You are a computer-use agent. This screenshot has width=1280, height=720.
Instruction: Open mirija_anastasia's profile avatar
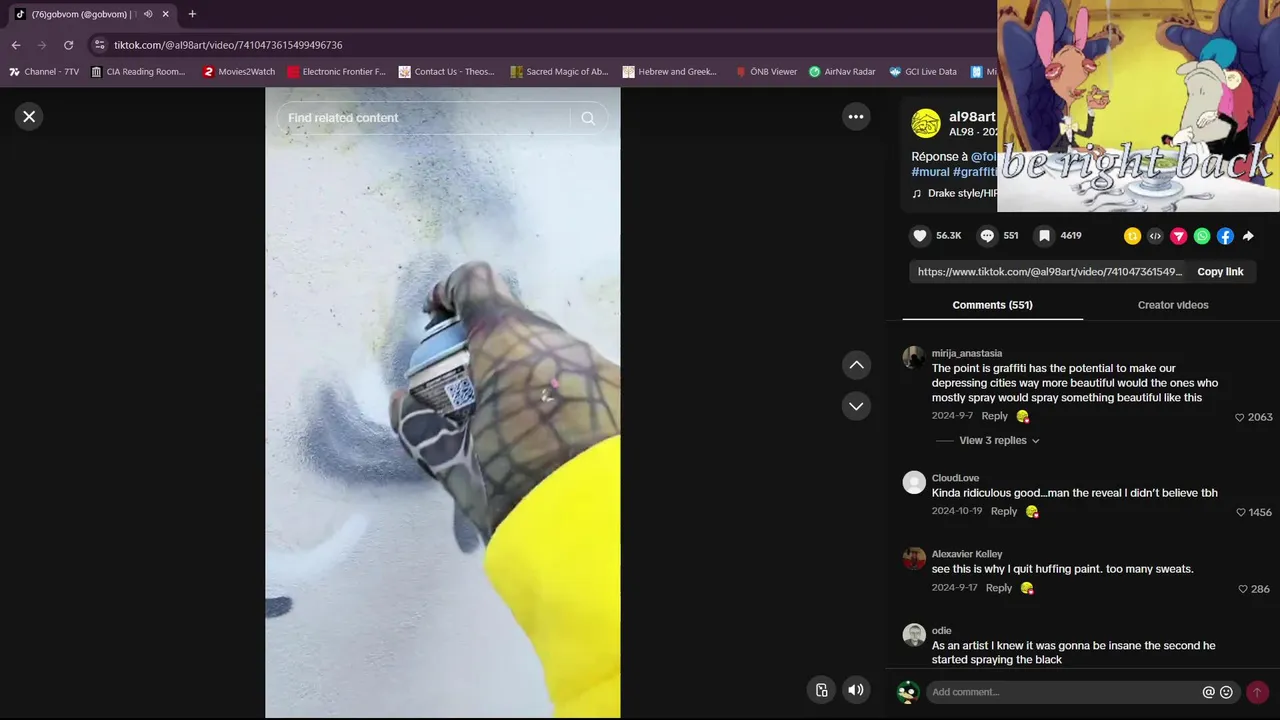click(914, 358)
